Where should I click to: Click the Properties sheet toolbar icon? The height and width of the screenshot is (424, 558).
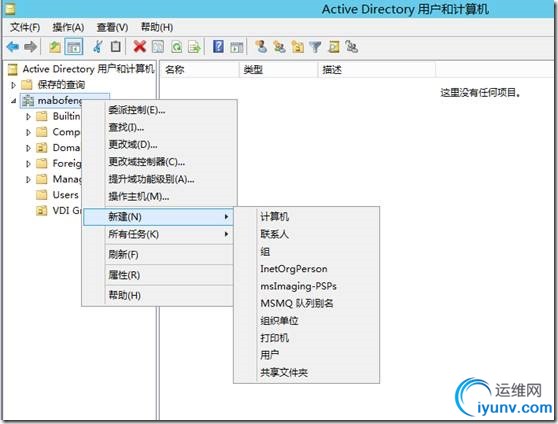pyautogui.click(x=158, y=47)
